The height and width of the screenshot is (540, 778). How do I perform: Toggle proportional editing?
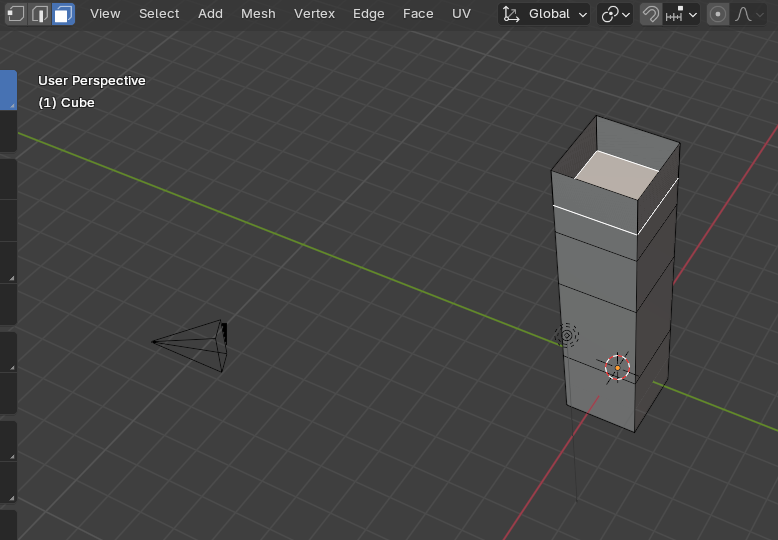pyautogui.click(x=717, y=14)
